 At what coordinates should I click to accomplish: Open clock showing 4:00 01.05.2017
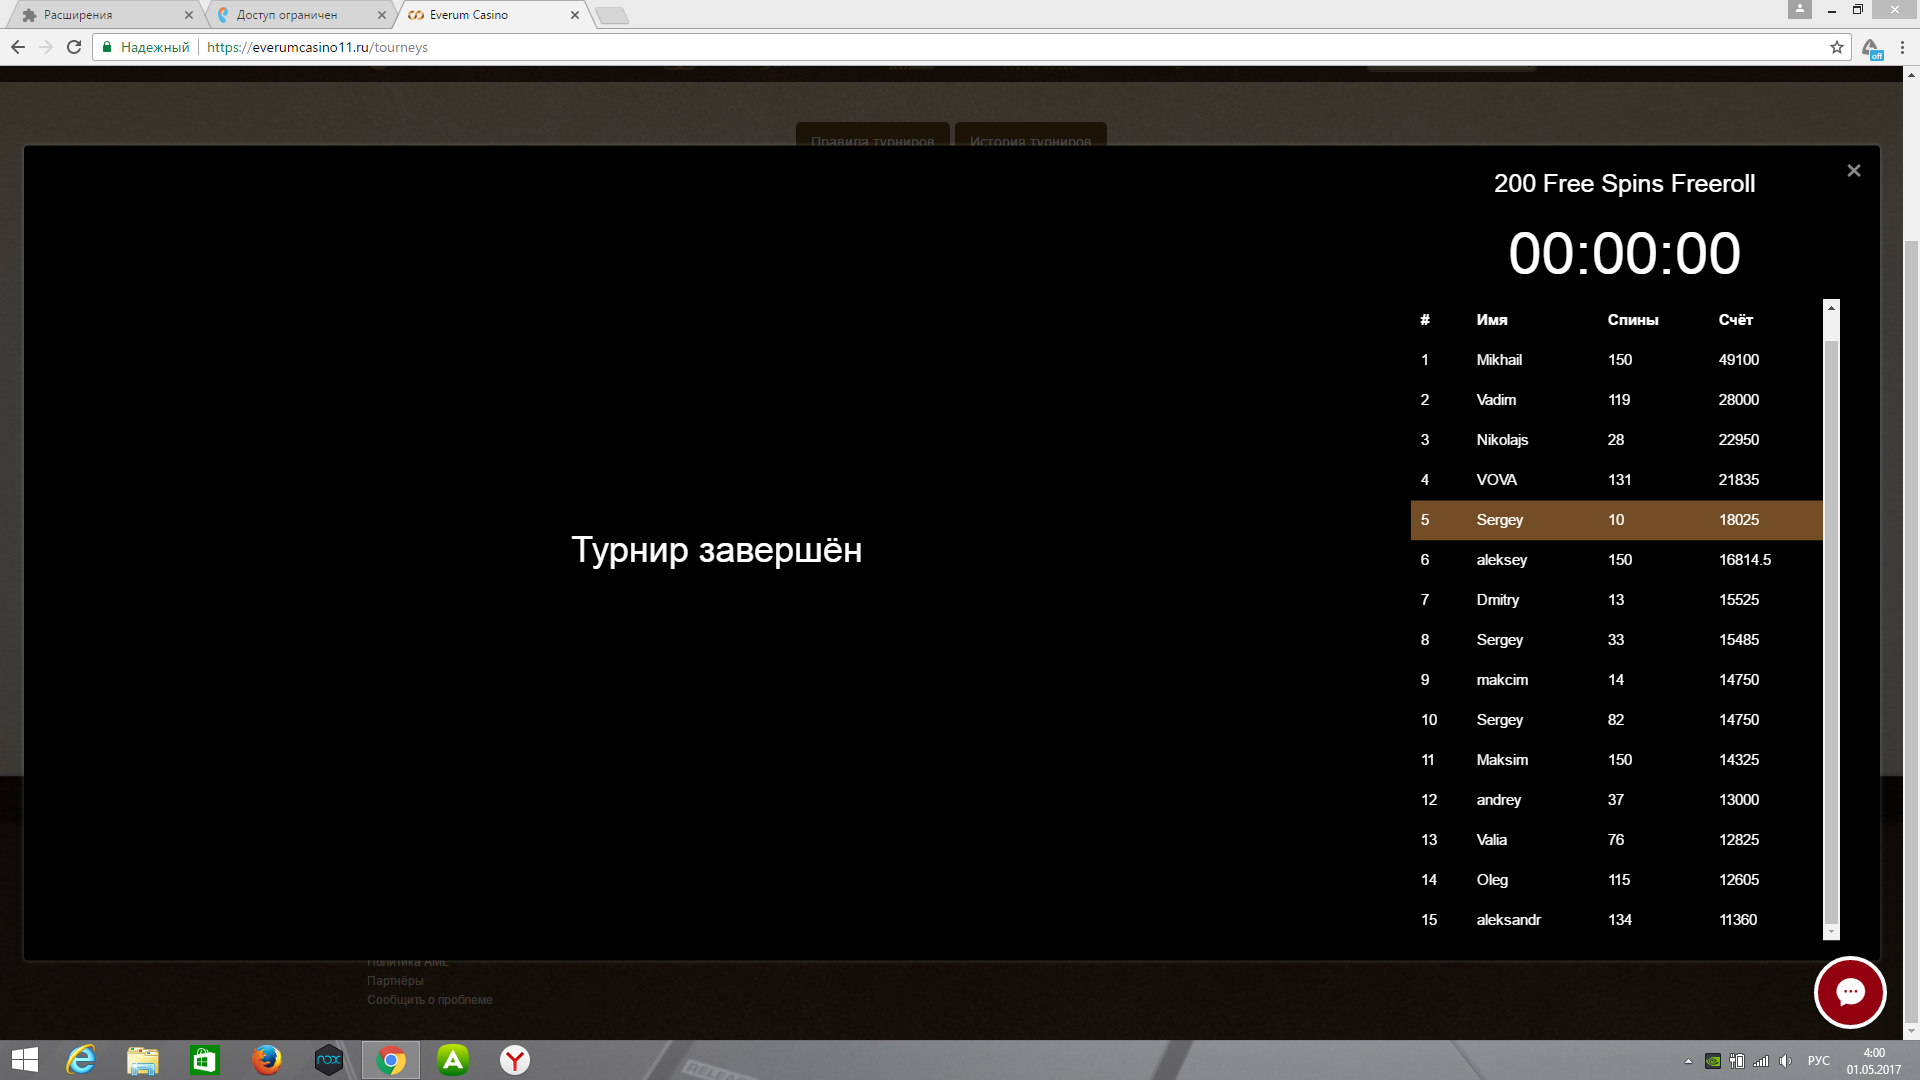[1874, 1061]
